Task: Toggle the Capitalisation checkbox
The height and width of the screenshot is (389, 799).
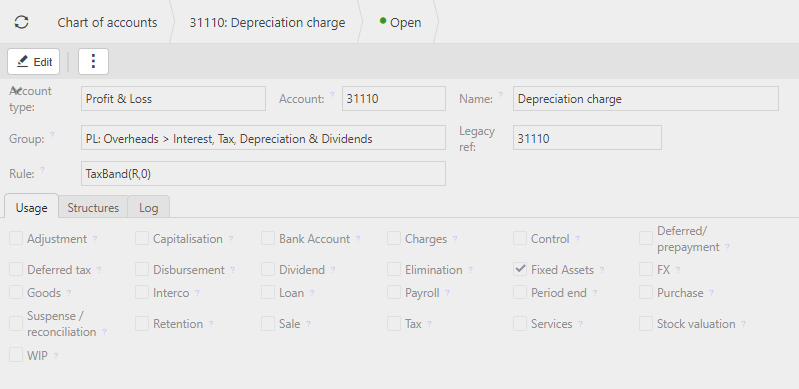Action: 142,238
